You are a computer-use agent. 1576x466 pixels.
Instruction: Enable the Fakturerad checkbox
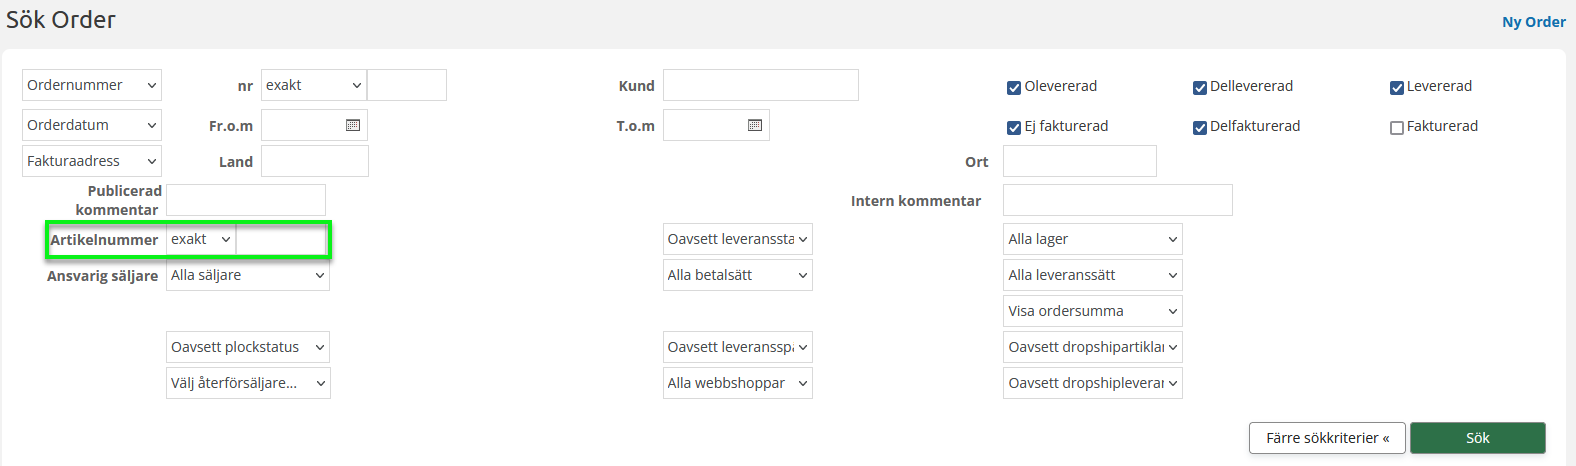(1397, 128)
